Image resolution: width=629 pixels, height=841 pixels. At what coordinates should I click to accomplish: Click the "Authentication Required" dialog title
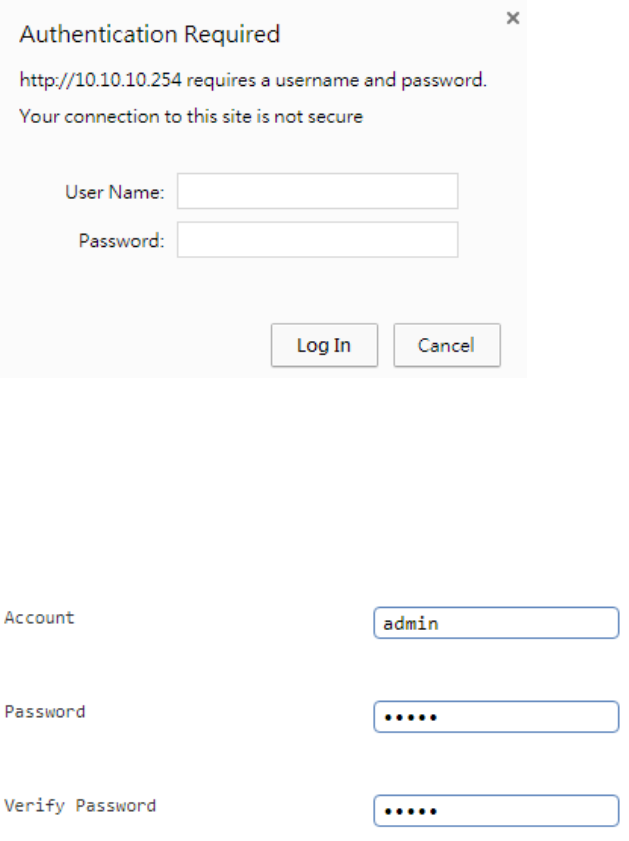pos(150,35)
